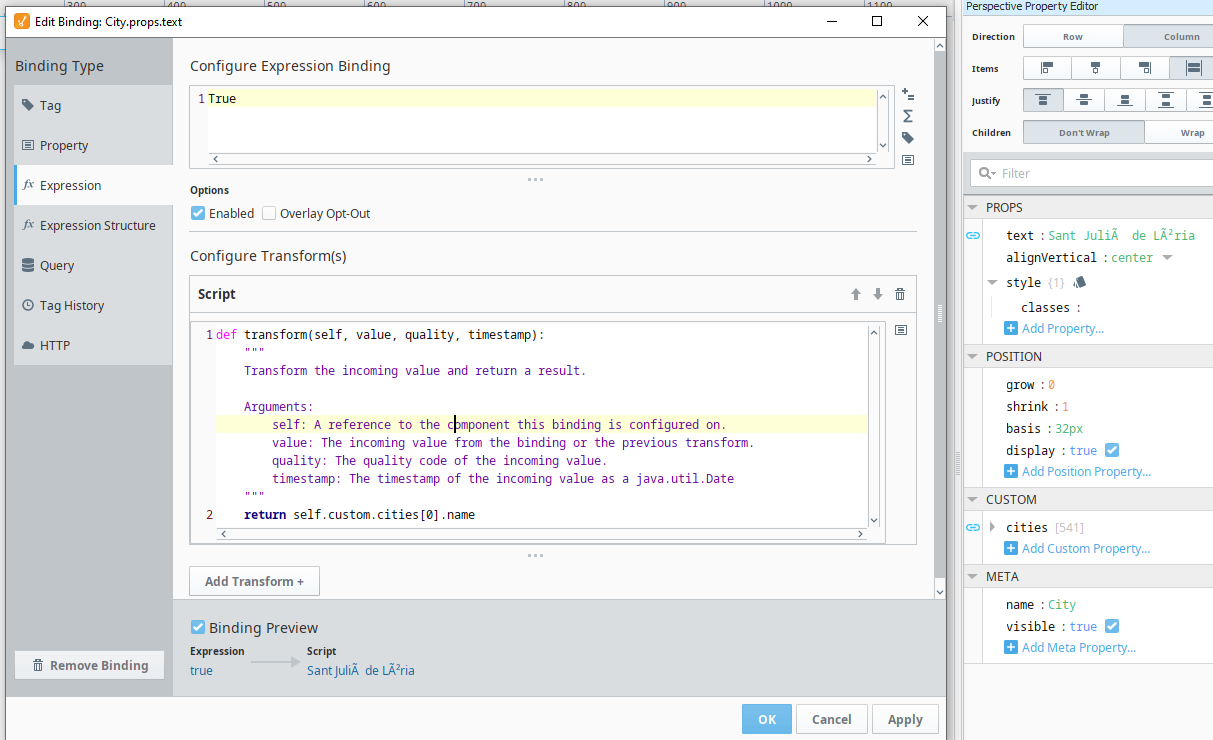Viewport: 1213px width, 740px height.
Task: Open the sigma functions list icon
Action: tap(908, 116)
